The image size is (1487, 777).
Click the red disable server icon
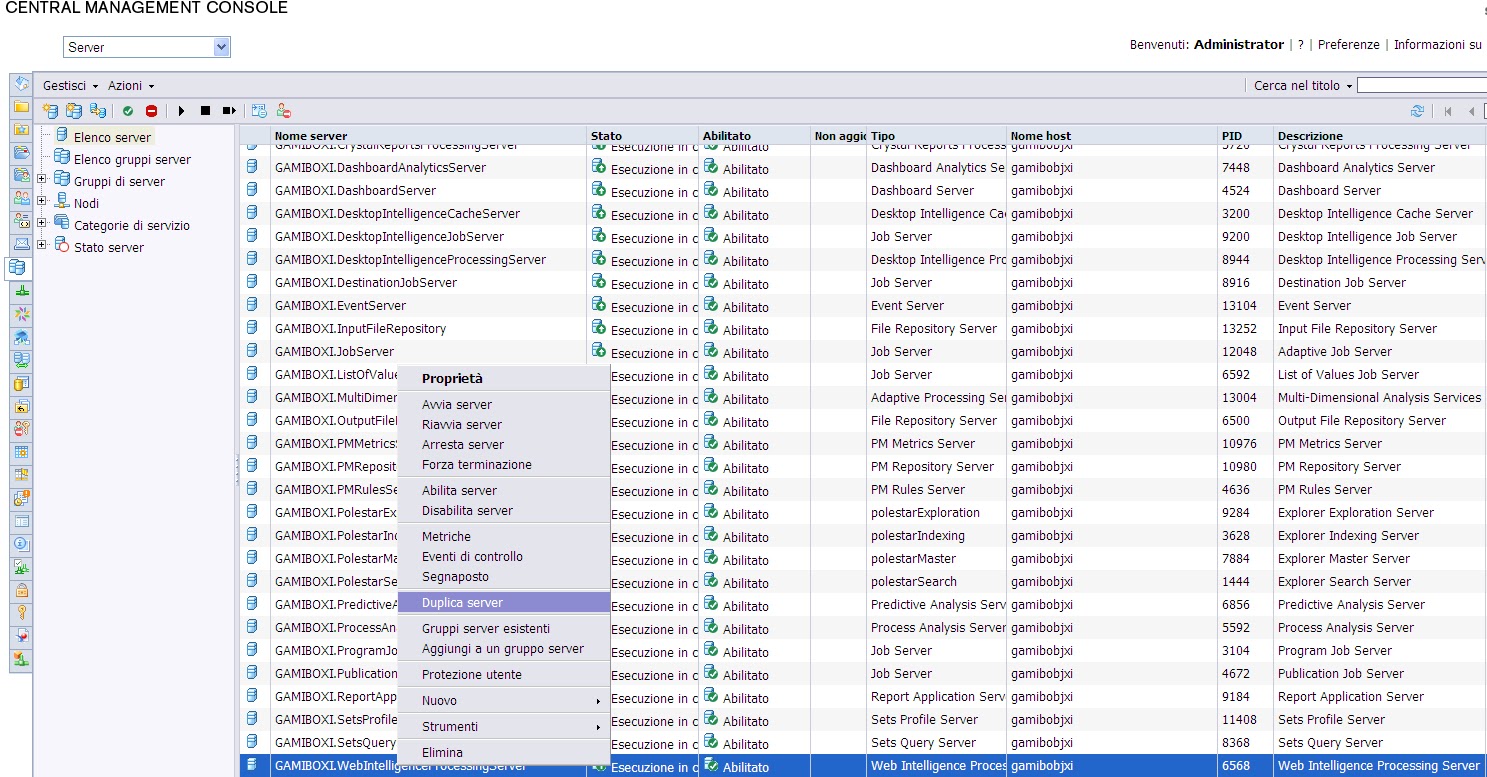tap(151, 111)
